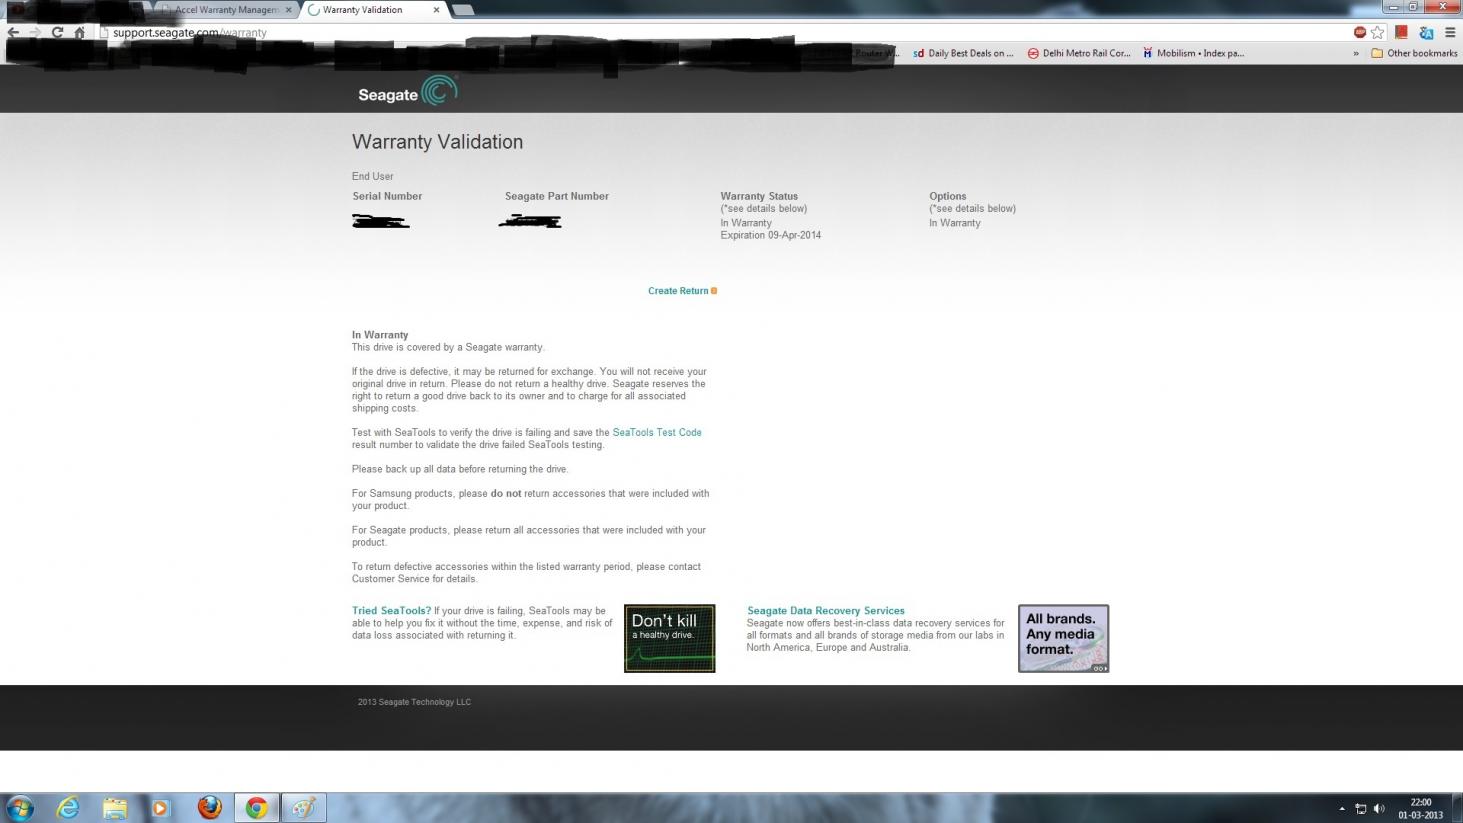Bookmark this page with the star icon

pos(1378,33)
